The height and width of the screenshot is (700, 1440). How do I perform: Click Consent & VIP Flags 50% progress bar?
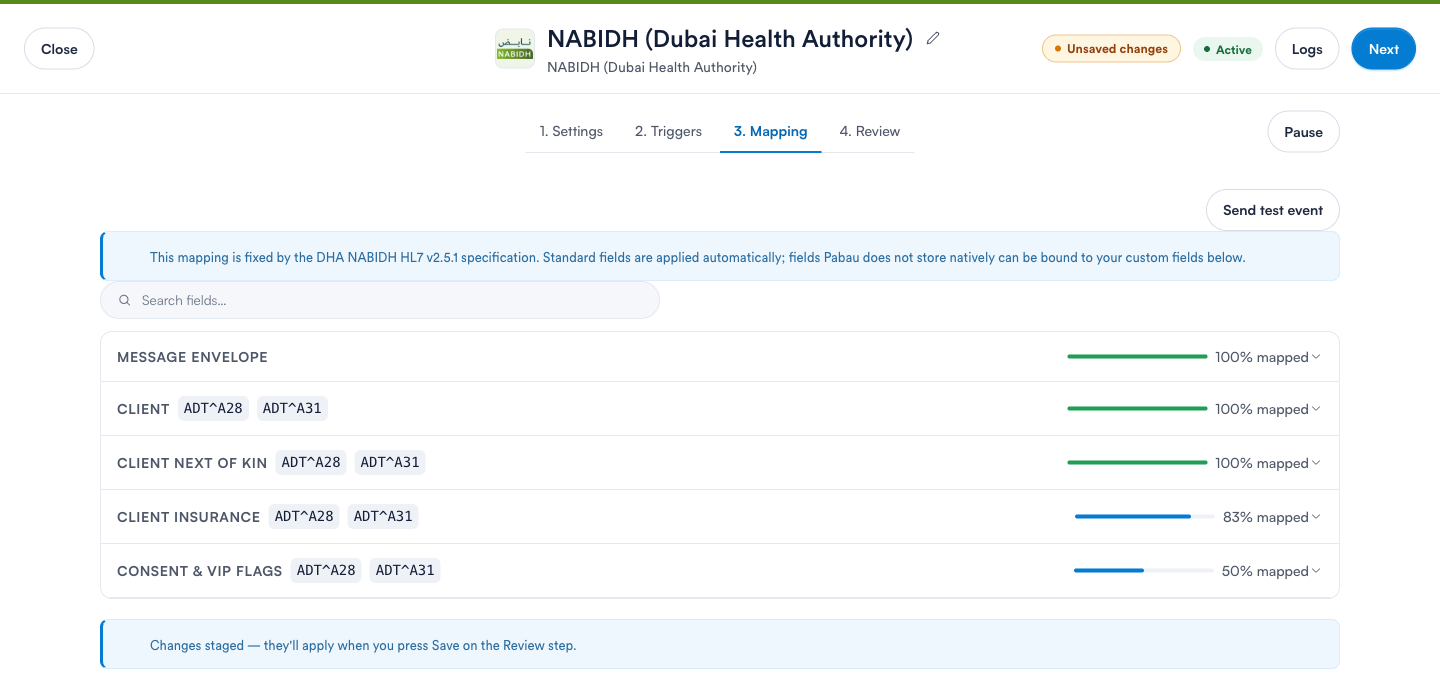pos(1143,571)
